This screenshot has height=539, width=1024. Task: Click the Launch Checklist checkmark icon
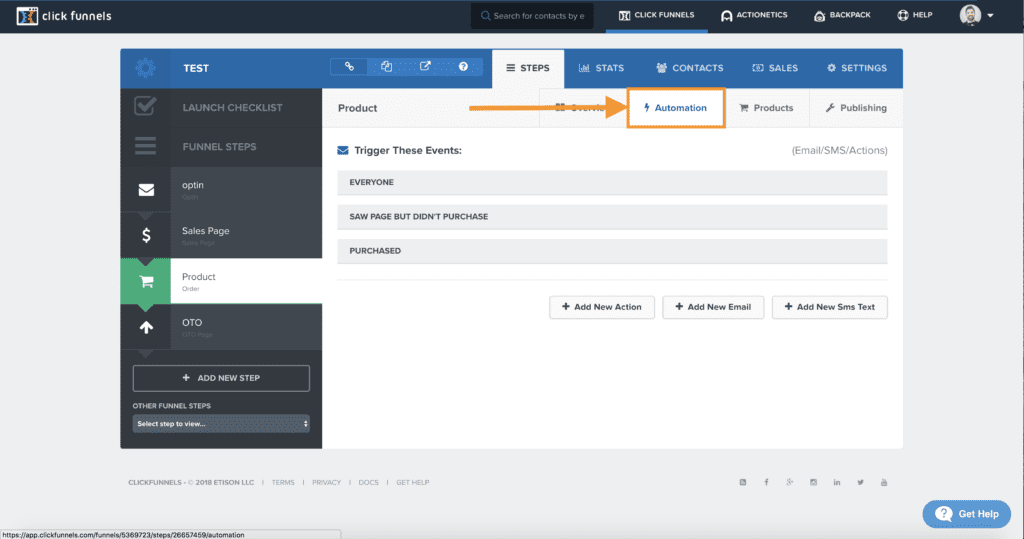[145, 106]
